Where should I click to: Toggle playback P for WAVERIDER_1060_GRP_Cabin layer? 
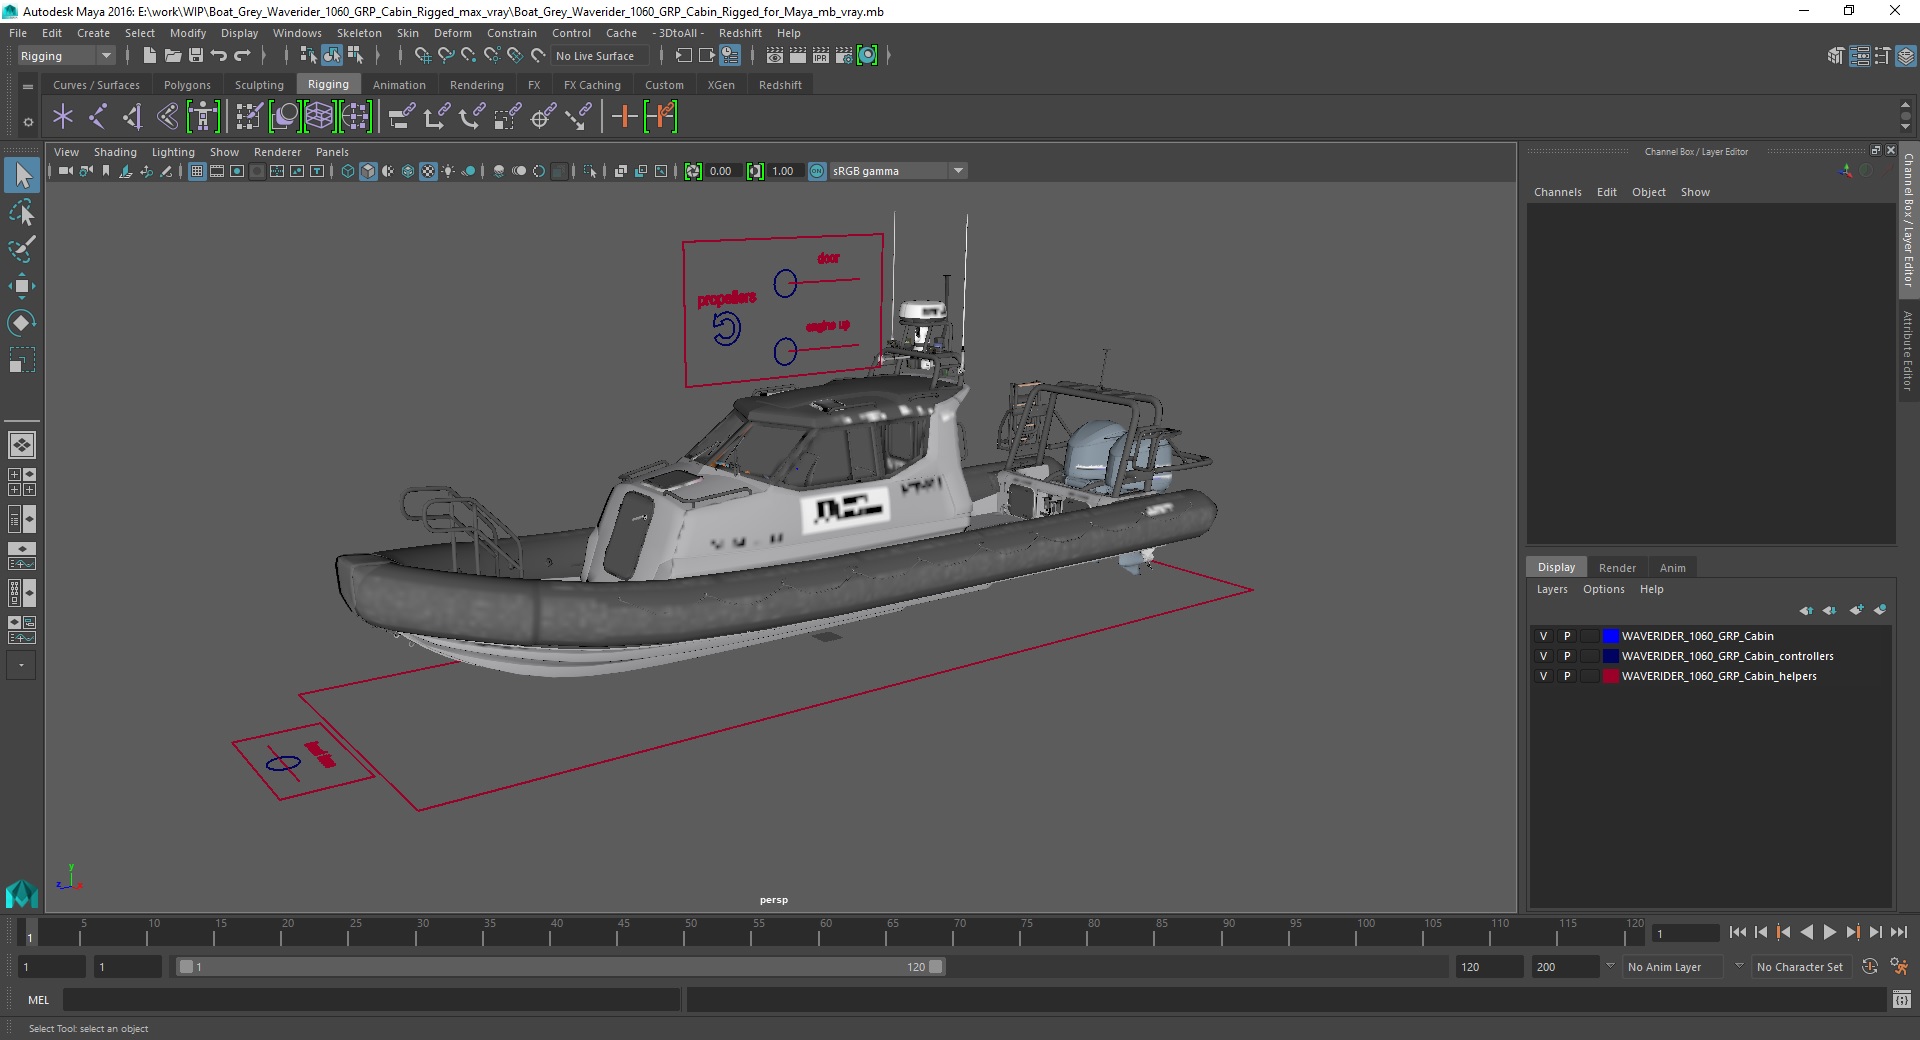coord(1567,636)
